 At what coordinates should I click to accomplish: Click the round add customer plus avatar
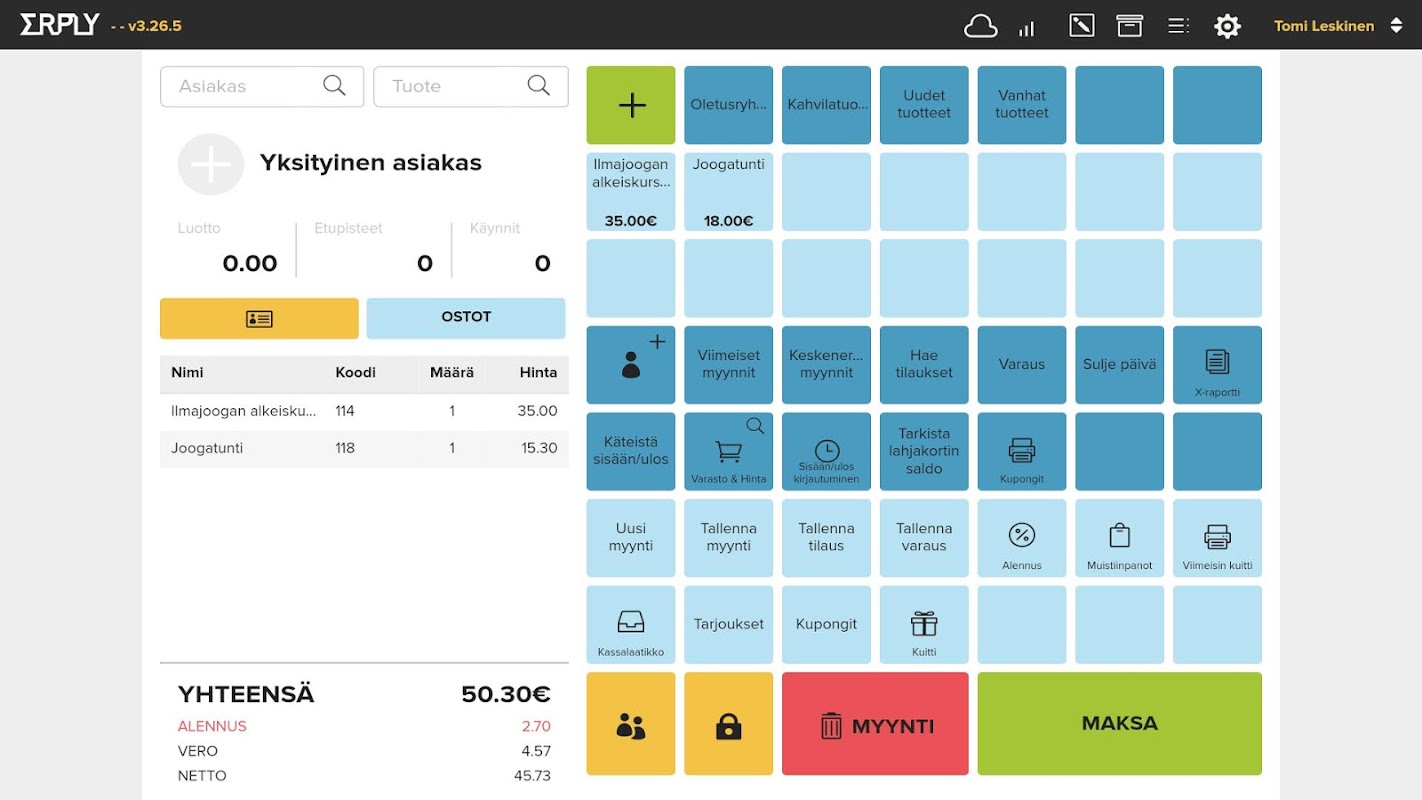click(x=211, y=164)
